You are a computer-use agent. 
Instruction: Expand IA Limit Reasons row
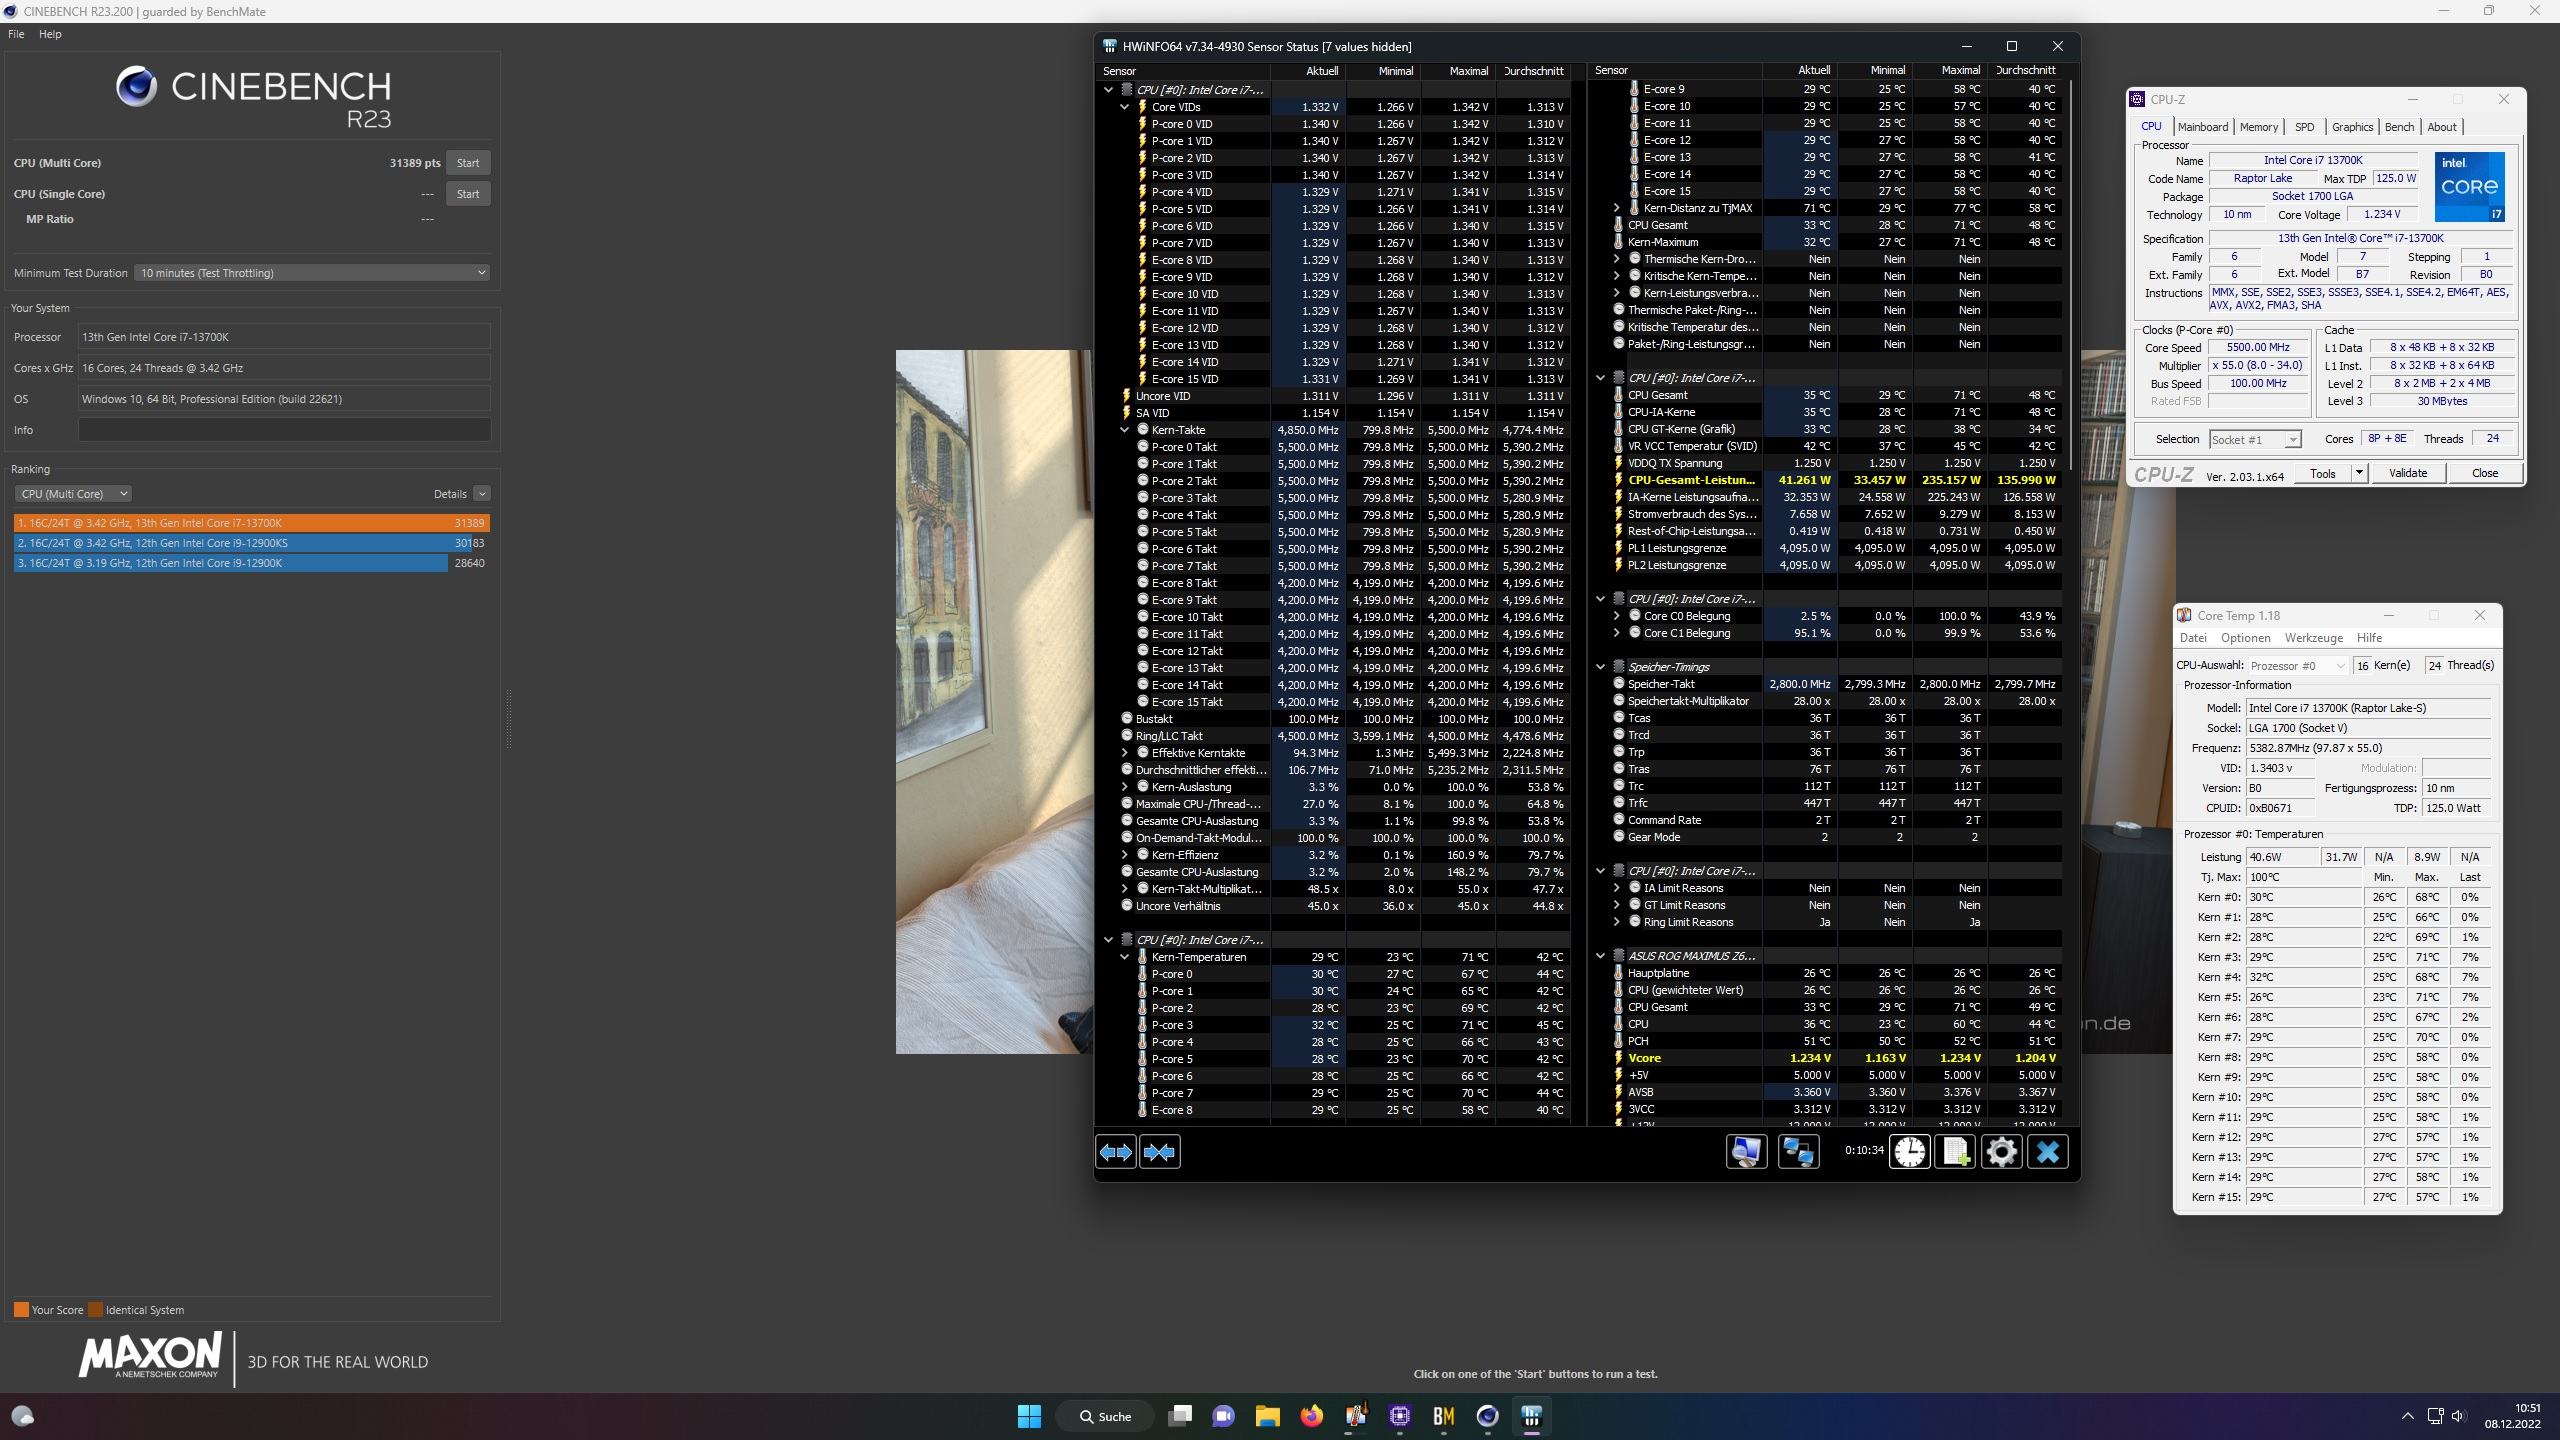pyautogui.click(x=1616, y=888)
